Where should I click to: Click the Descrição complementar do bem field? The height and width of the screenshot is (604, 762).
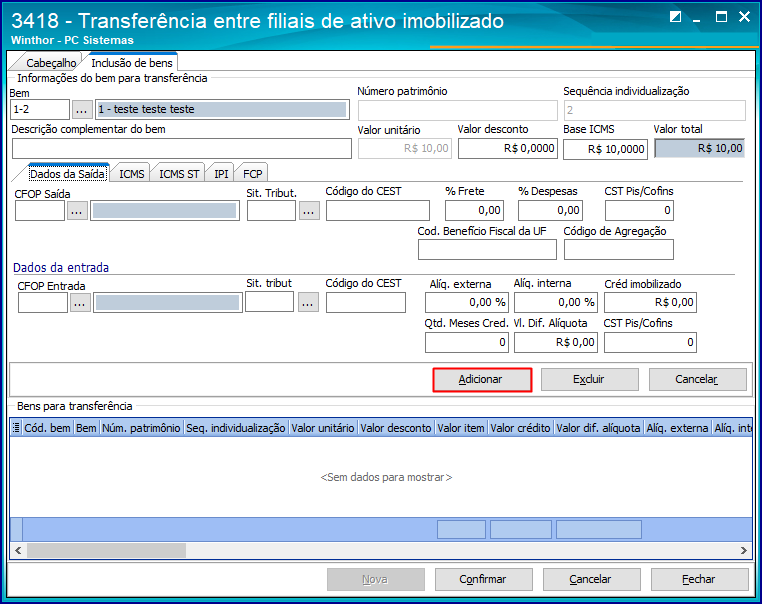coord(182,149)
